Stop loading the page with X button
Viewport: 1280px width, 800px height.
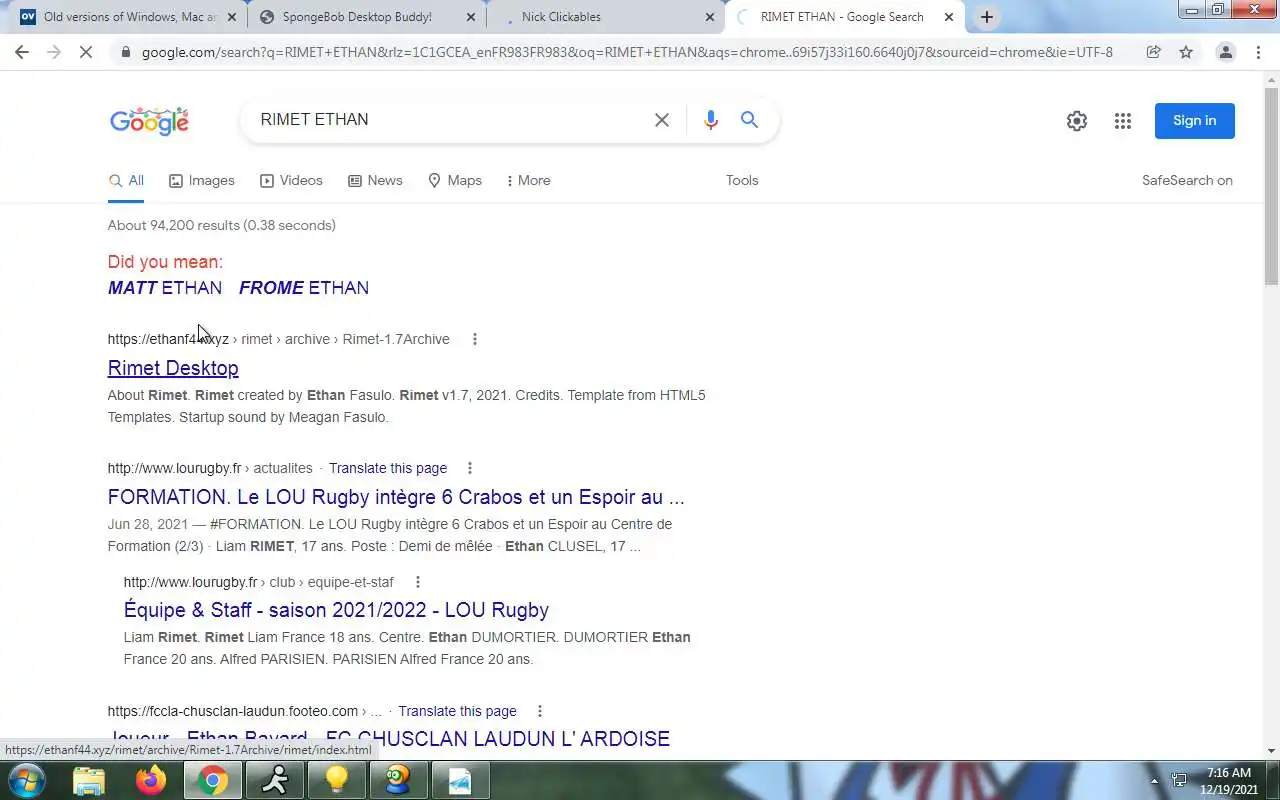tap(86, 52)
